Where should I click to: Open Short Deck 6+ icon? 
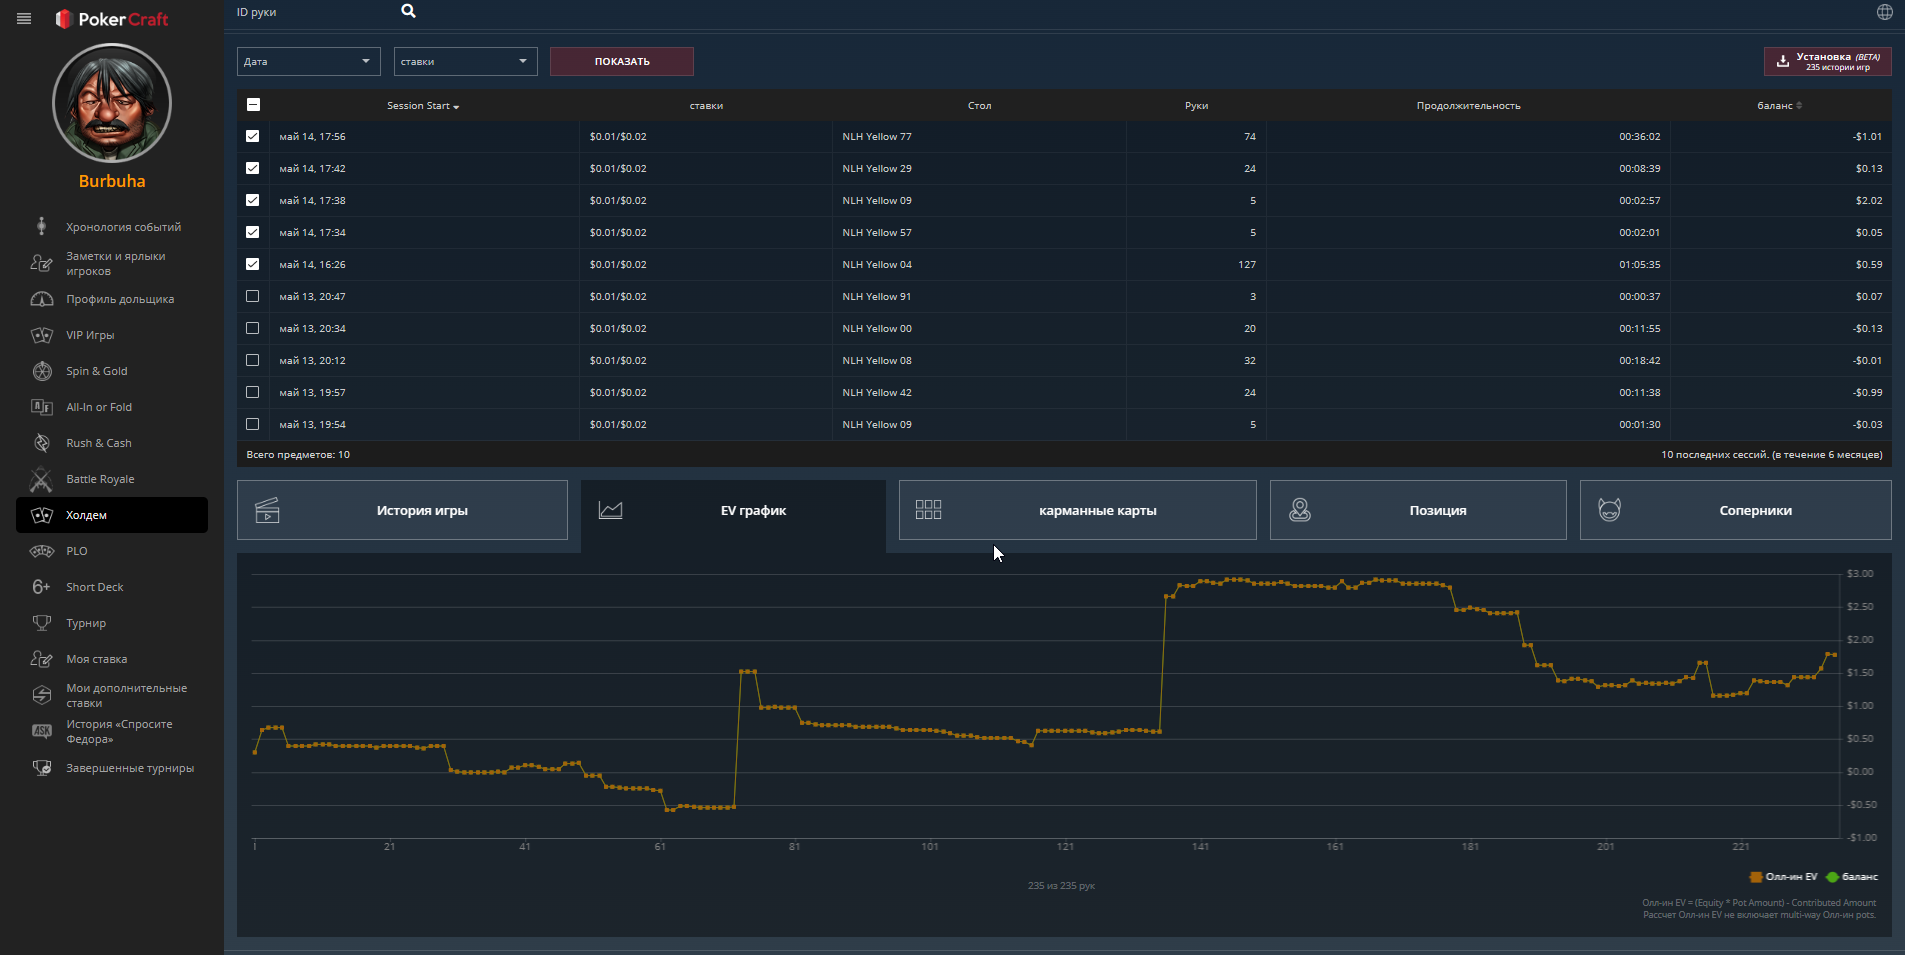41,587
